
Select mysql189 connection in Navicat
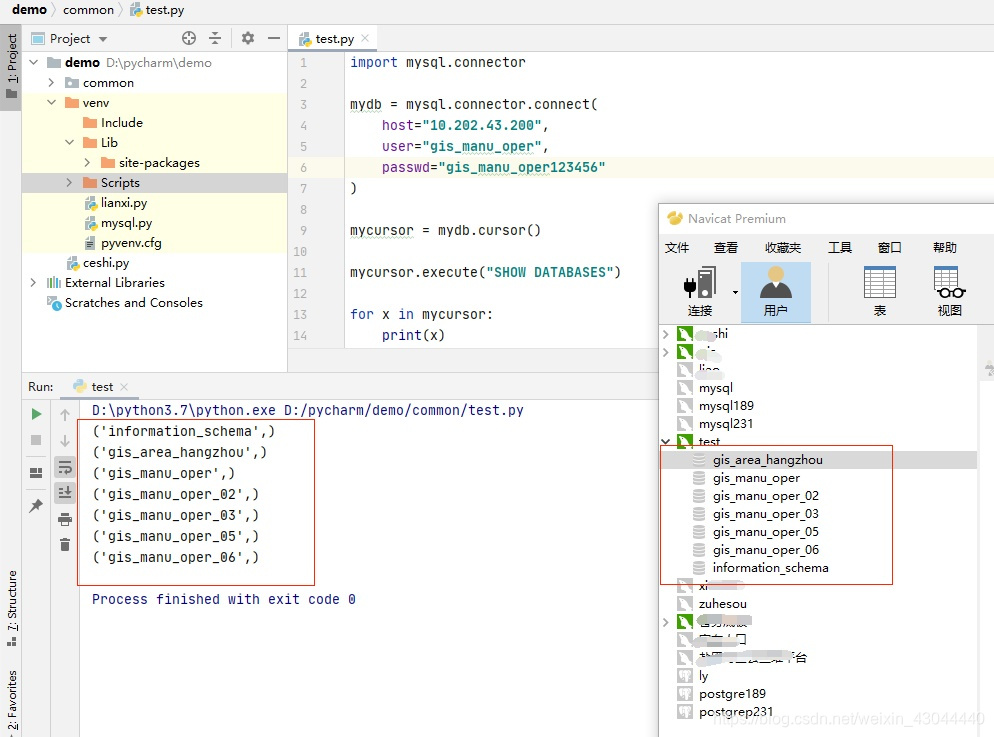tap(726, 406)
